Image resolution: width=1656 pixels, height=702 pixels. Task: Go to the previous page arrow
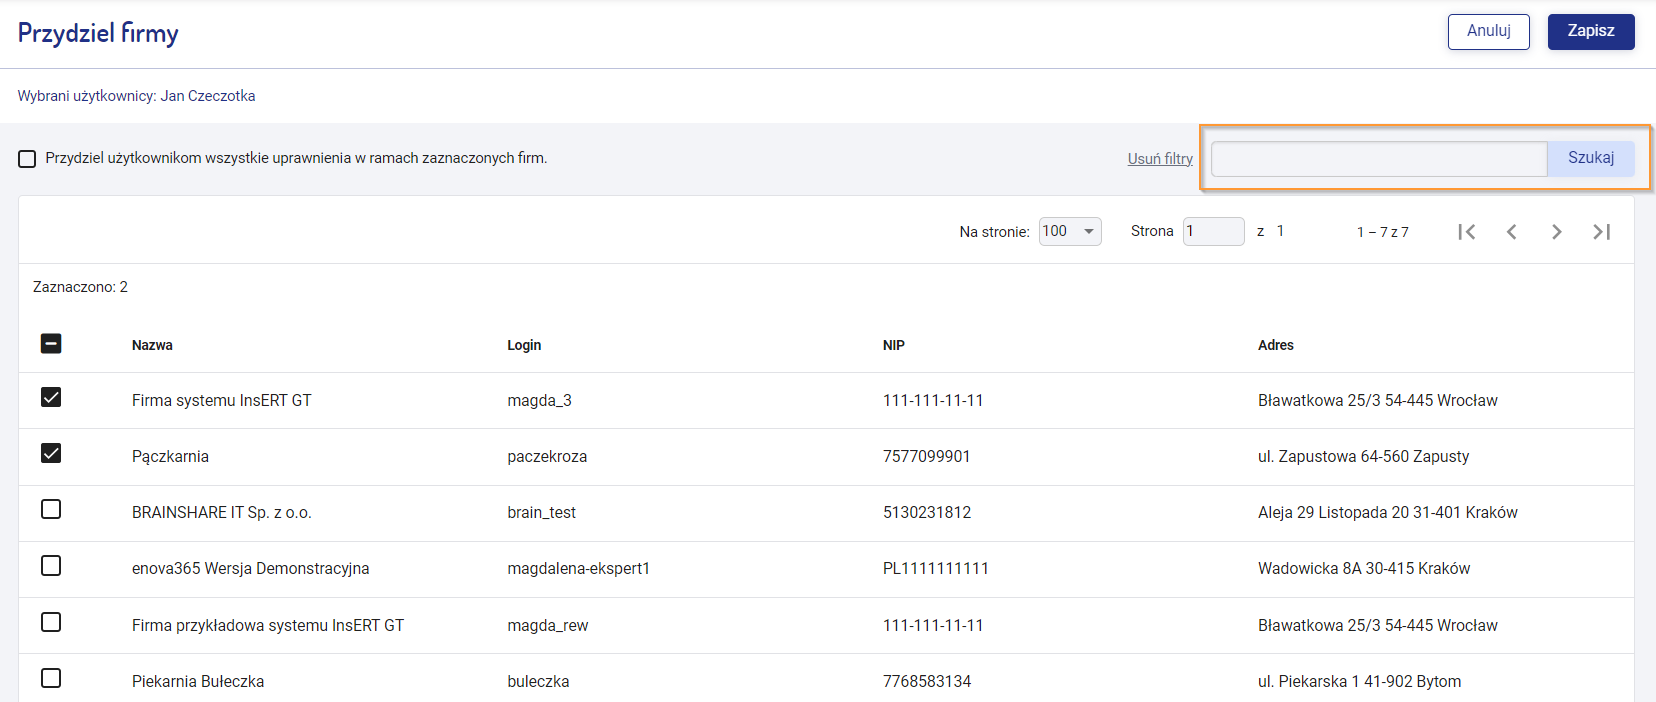click(x=1512, y=232)
